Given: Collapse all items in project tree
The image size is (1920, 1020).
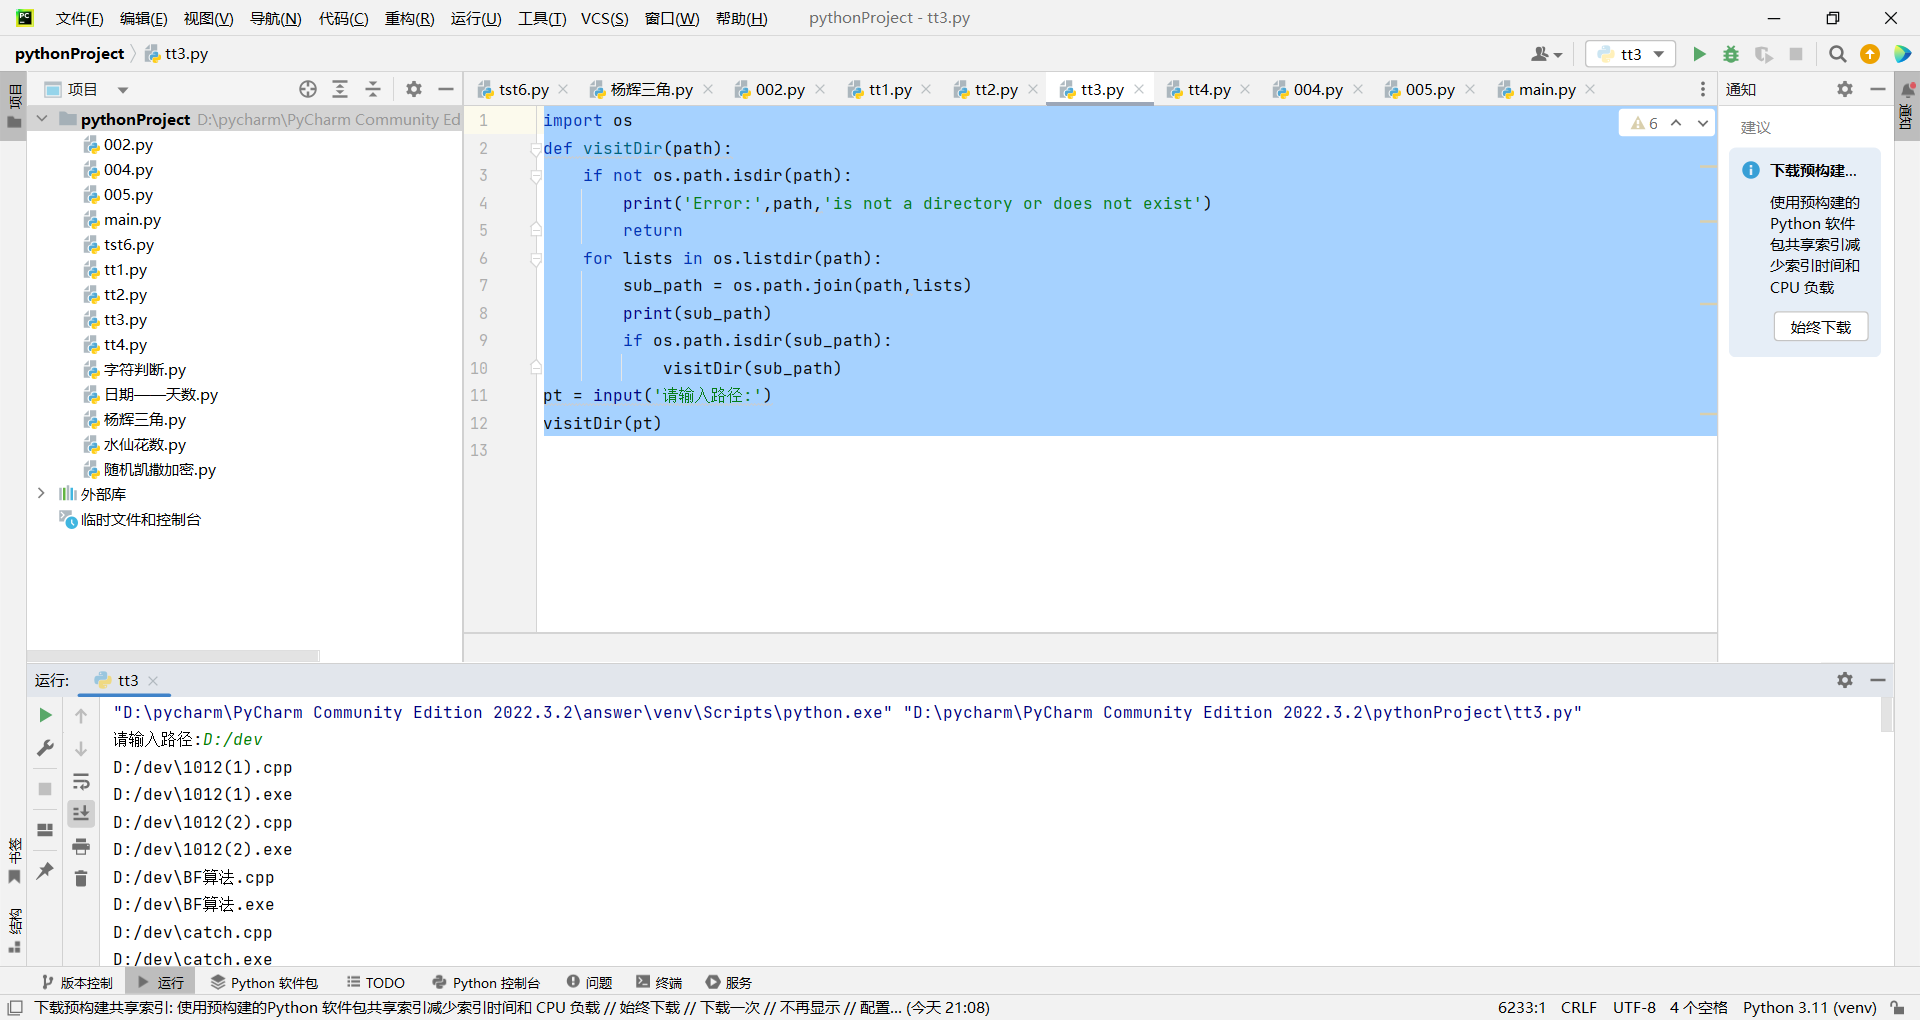Looking at the screenshot, I should point(373,89).
